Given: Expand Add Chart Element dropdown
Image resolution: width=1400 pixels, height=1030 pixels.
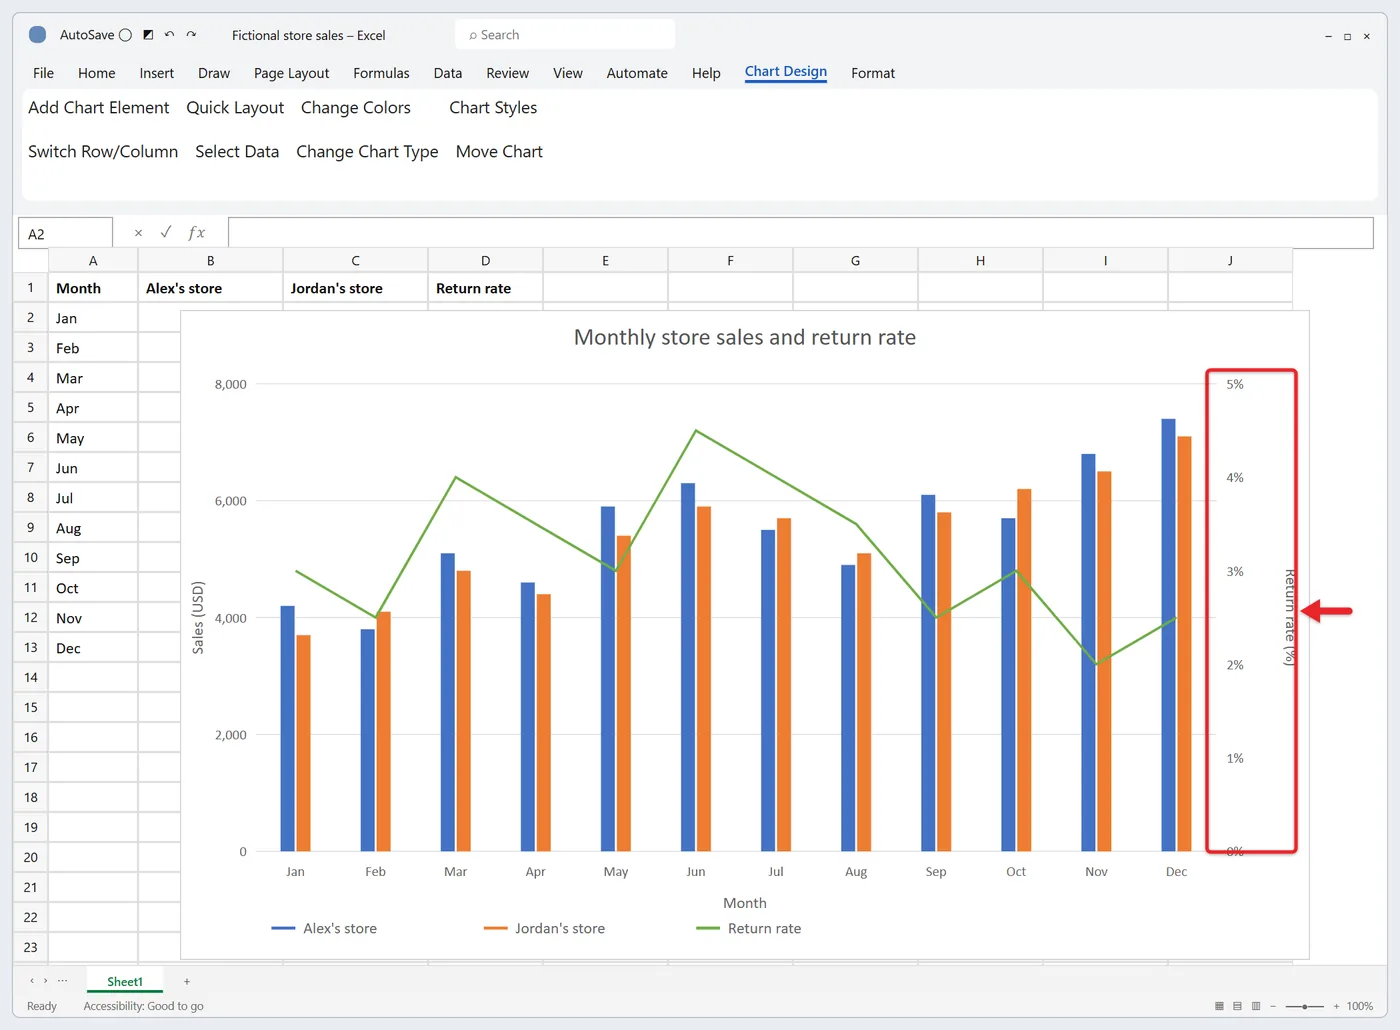Looking at the screenshot, I should (x=99, y=108).
